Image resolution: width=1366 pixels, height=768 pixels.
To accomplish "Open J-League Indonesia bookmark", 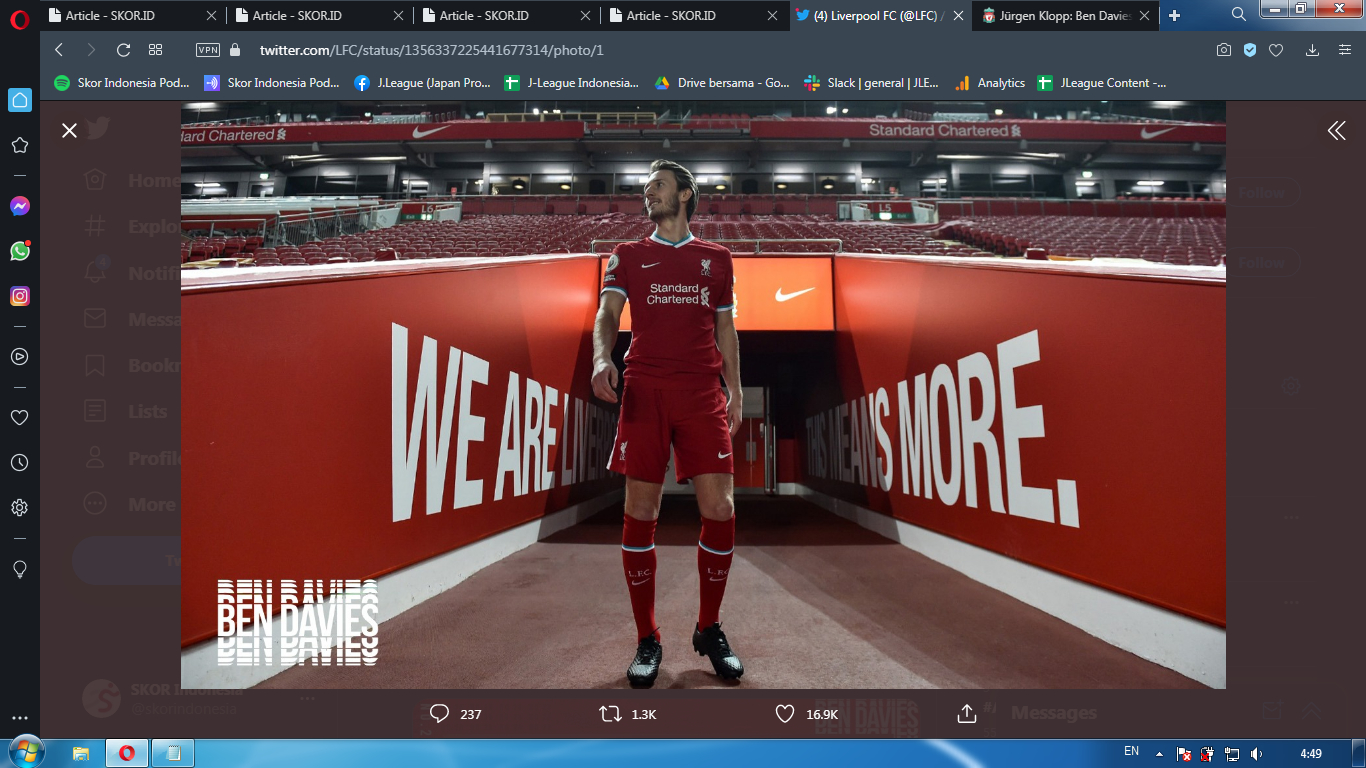I will pos(572,83).
